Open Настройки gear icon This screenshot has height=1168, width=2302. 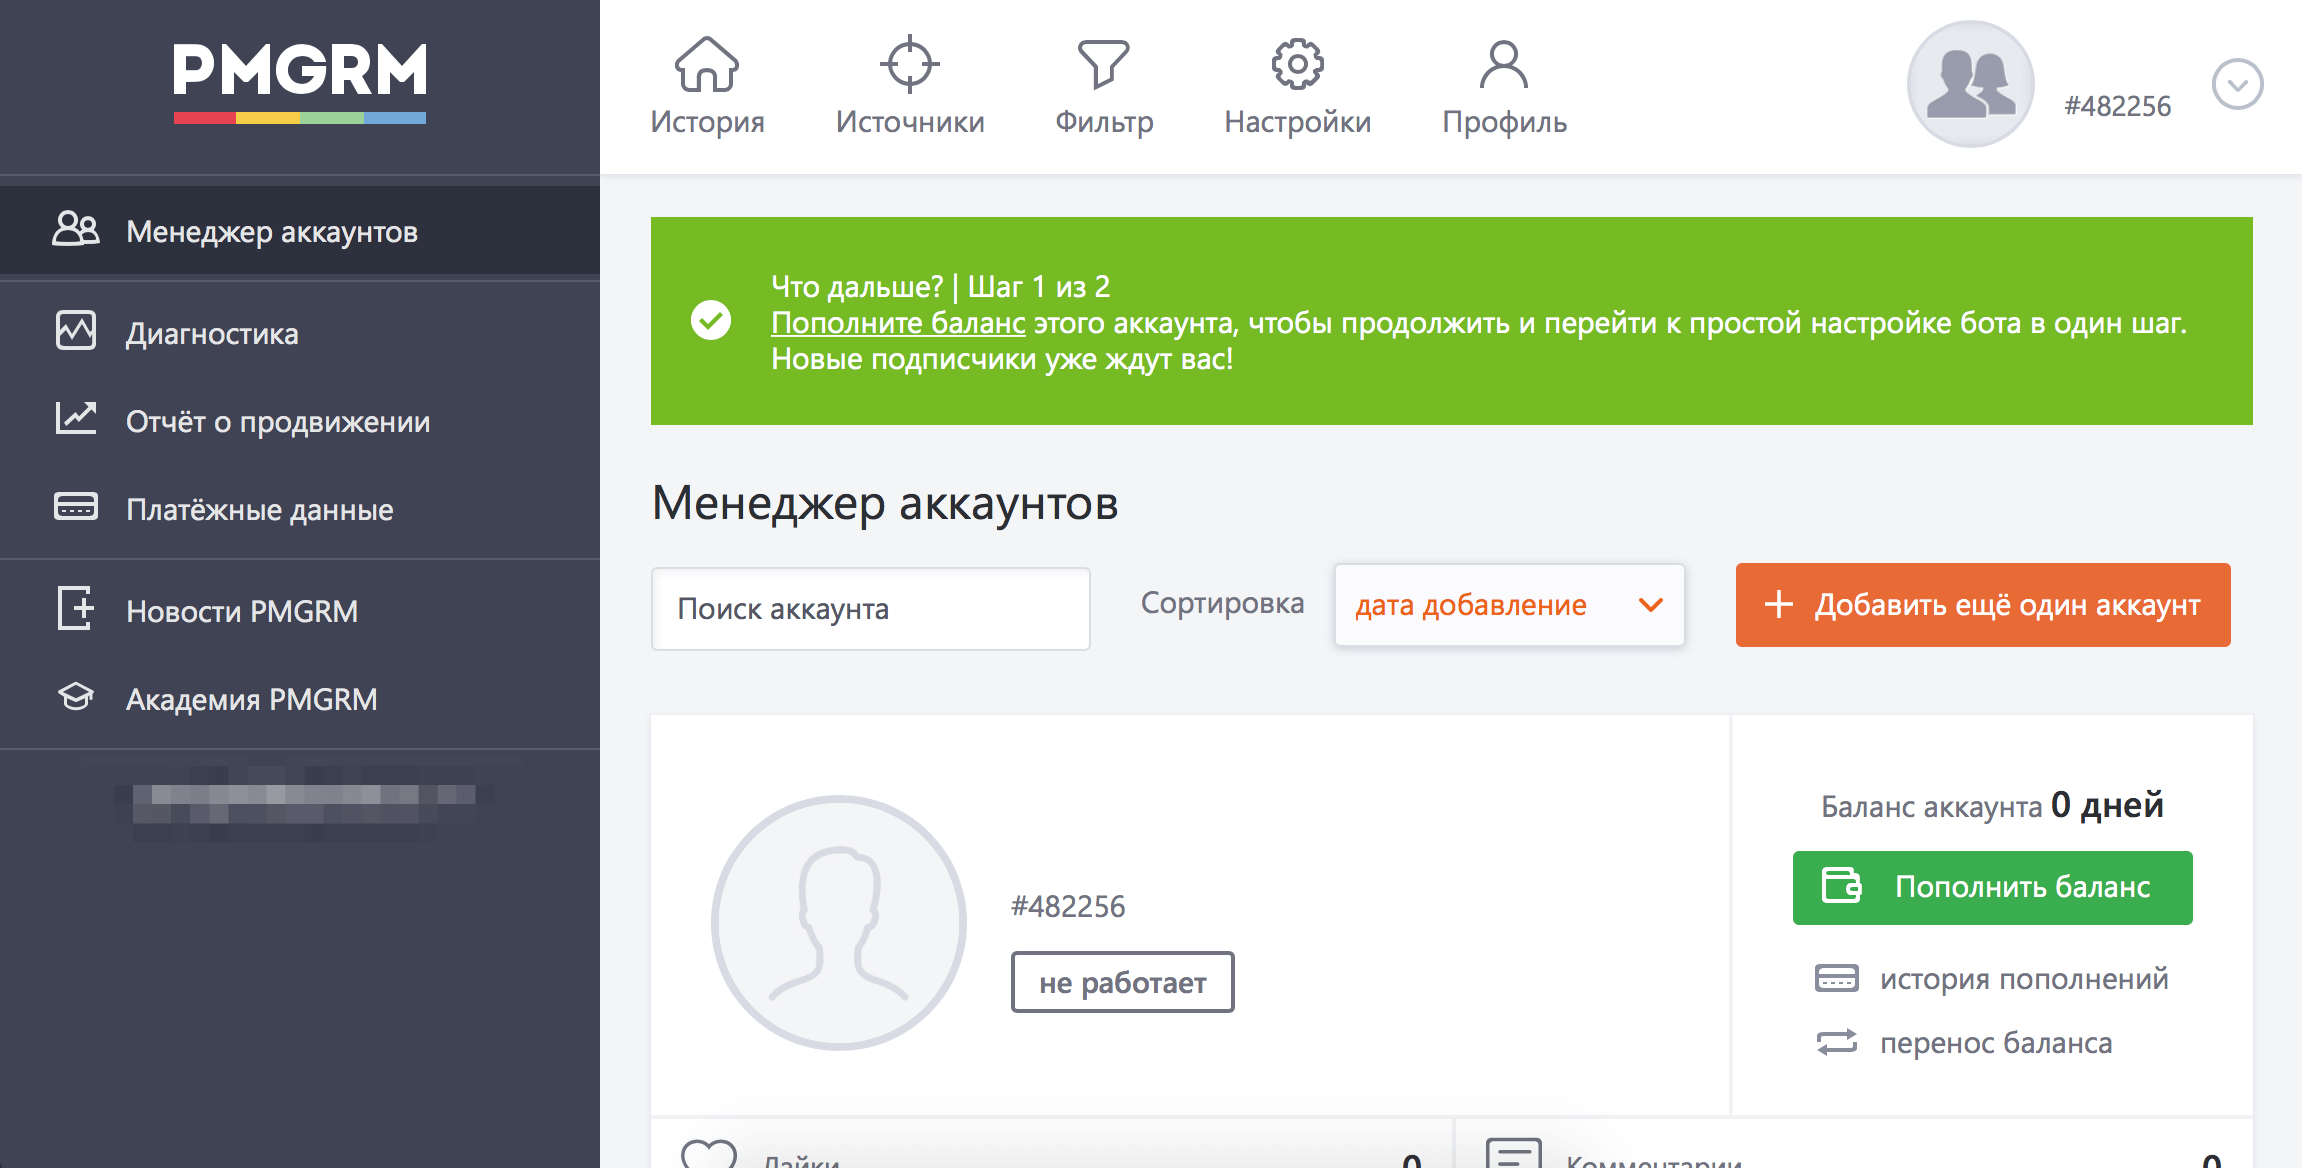(1297, 65)
